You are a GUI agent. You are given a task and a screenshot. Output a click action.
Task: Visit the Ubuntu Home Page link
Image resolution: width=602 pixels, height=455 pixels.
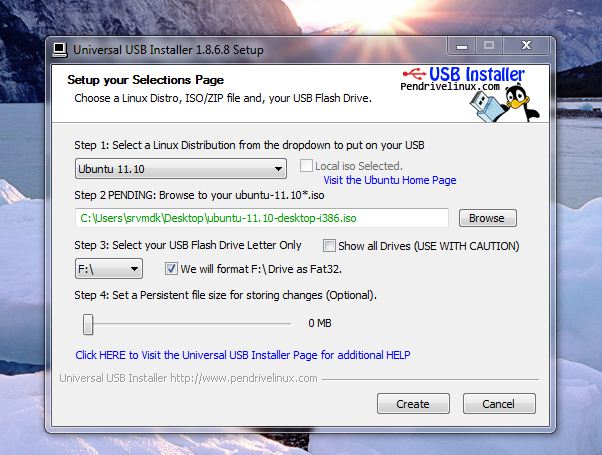390,180
